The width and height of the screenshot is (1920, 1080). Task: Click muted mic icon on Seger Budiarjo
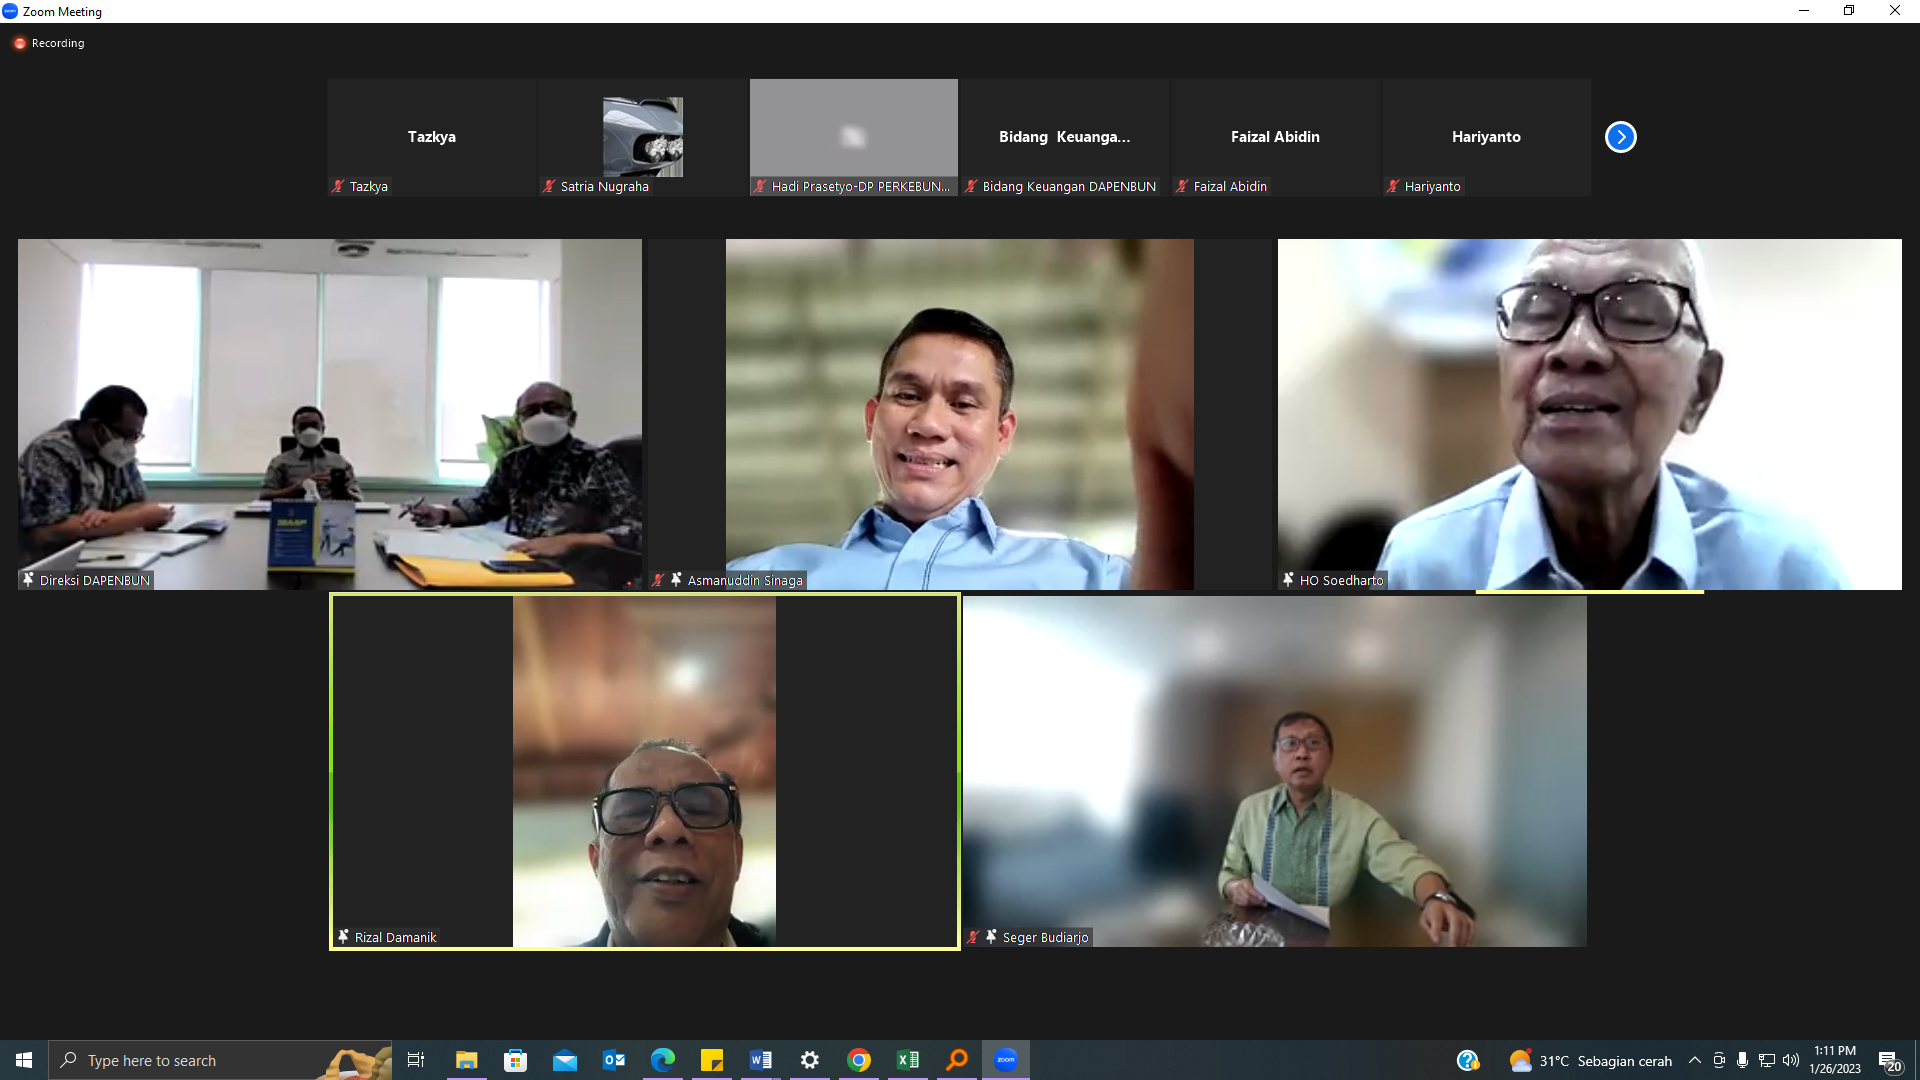(973, 937)
